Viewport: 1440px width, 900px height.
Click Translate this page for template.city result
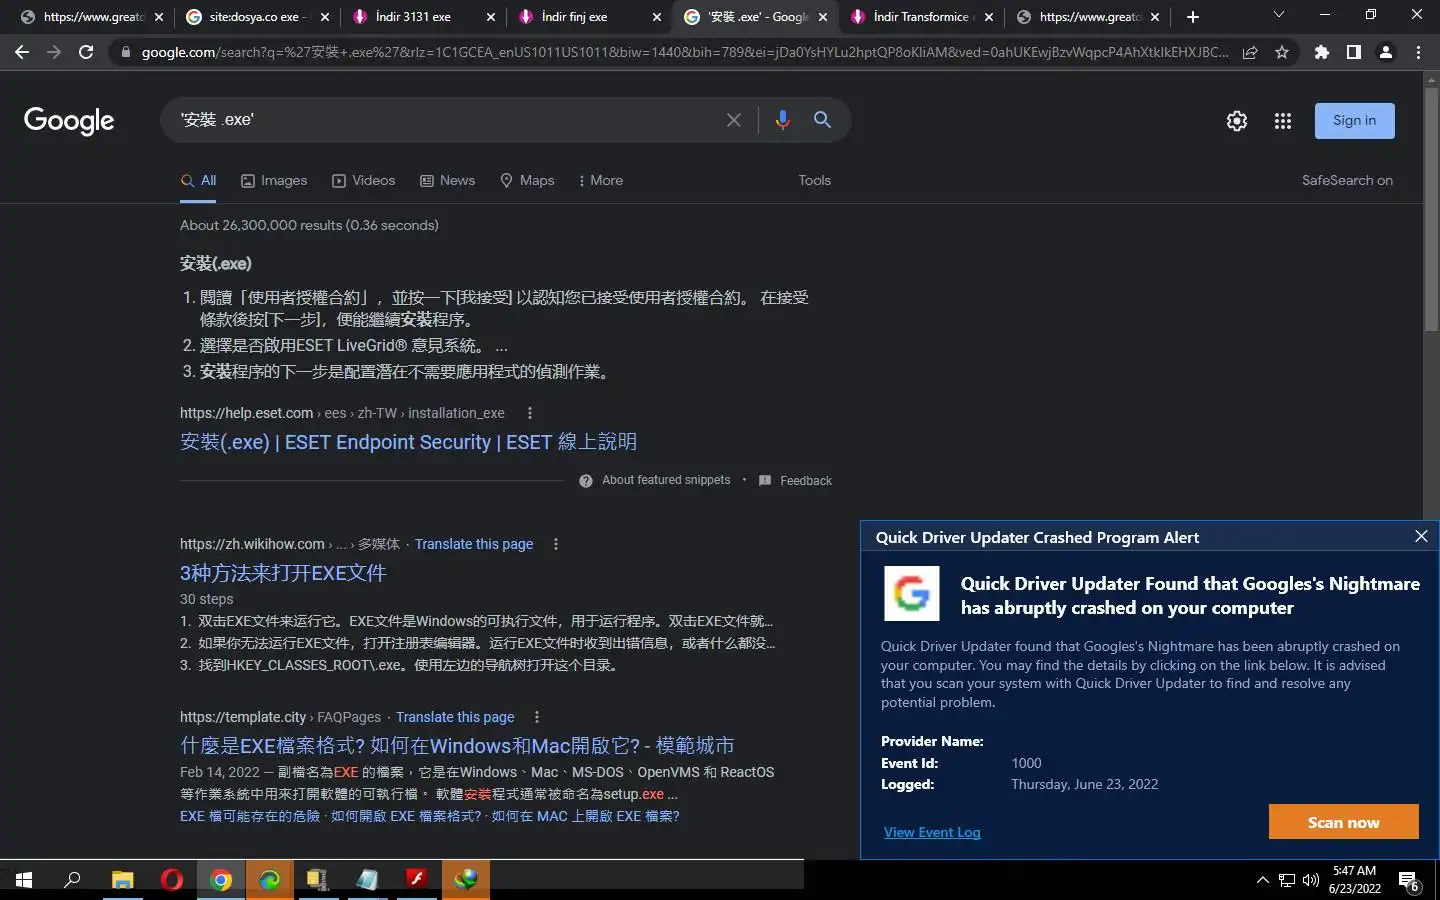pyautogui.click(x=455, y=717)
